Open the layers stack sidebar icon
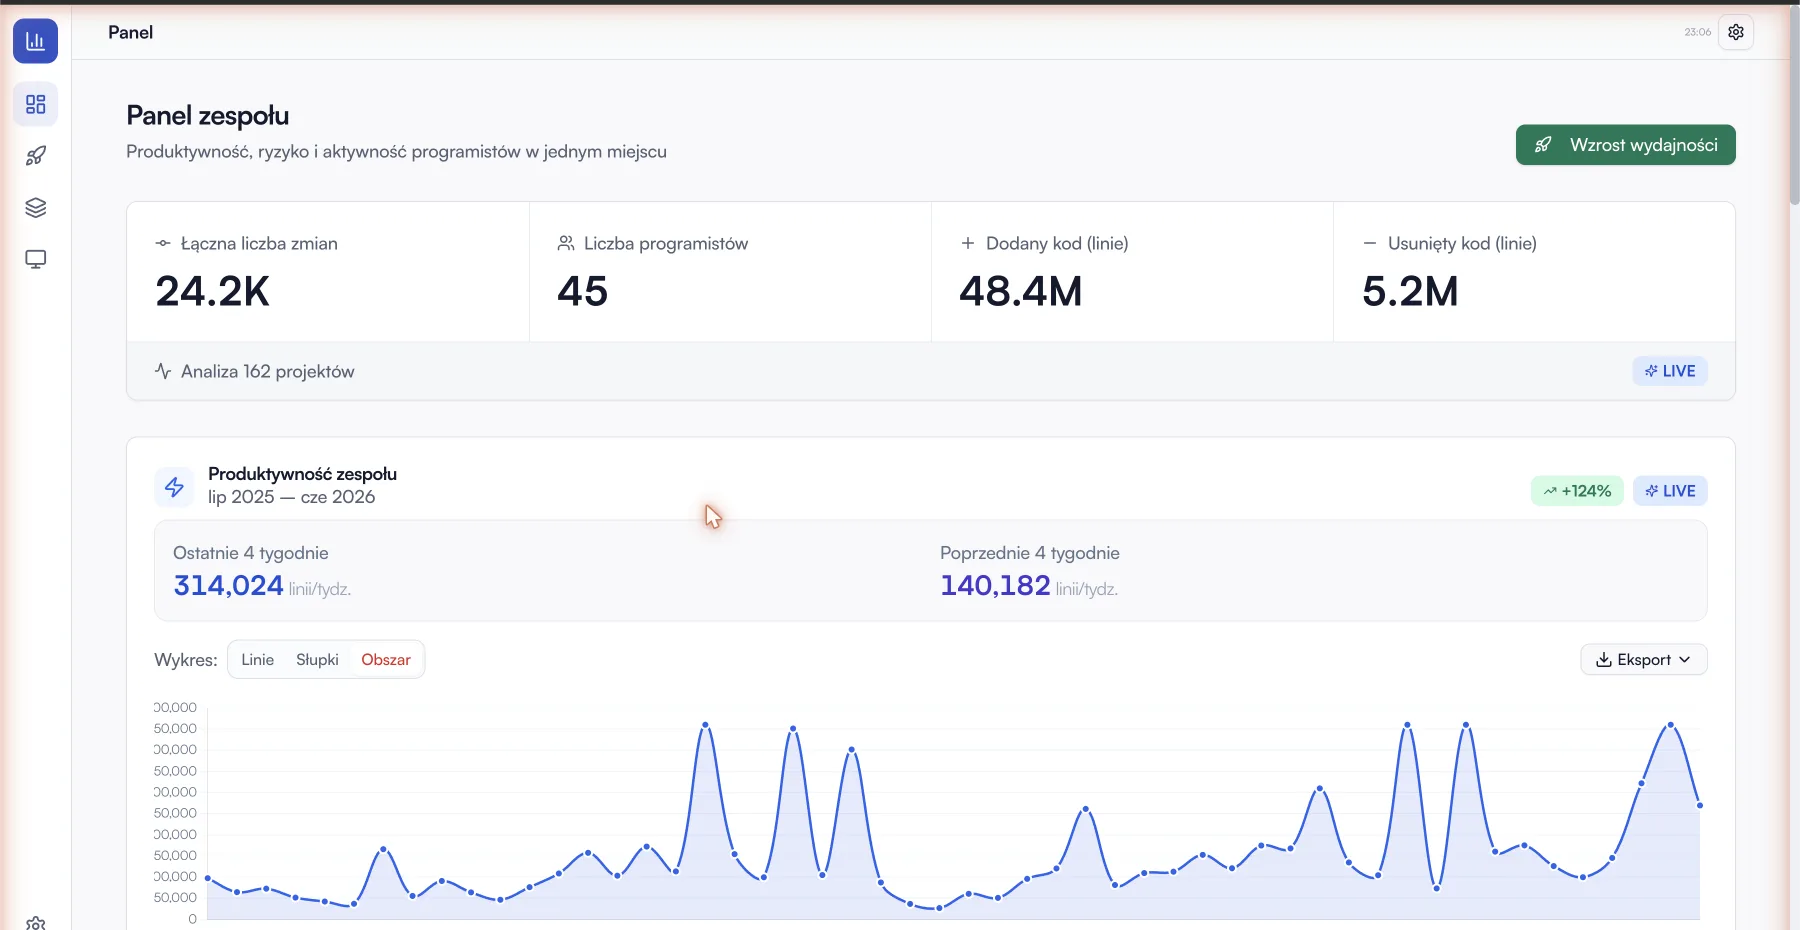 [x=36, y=208]
